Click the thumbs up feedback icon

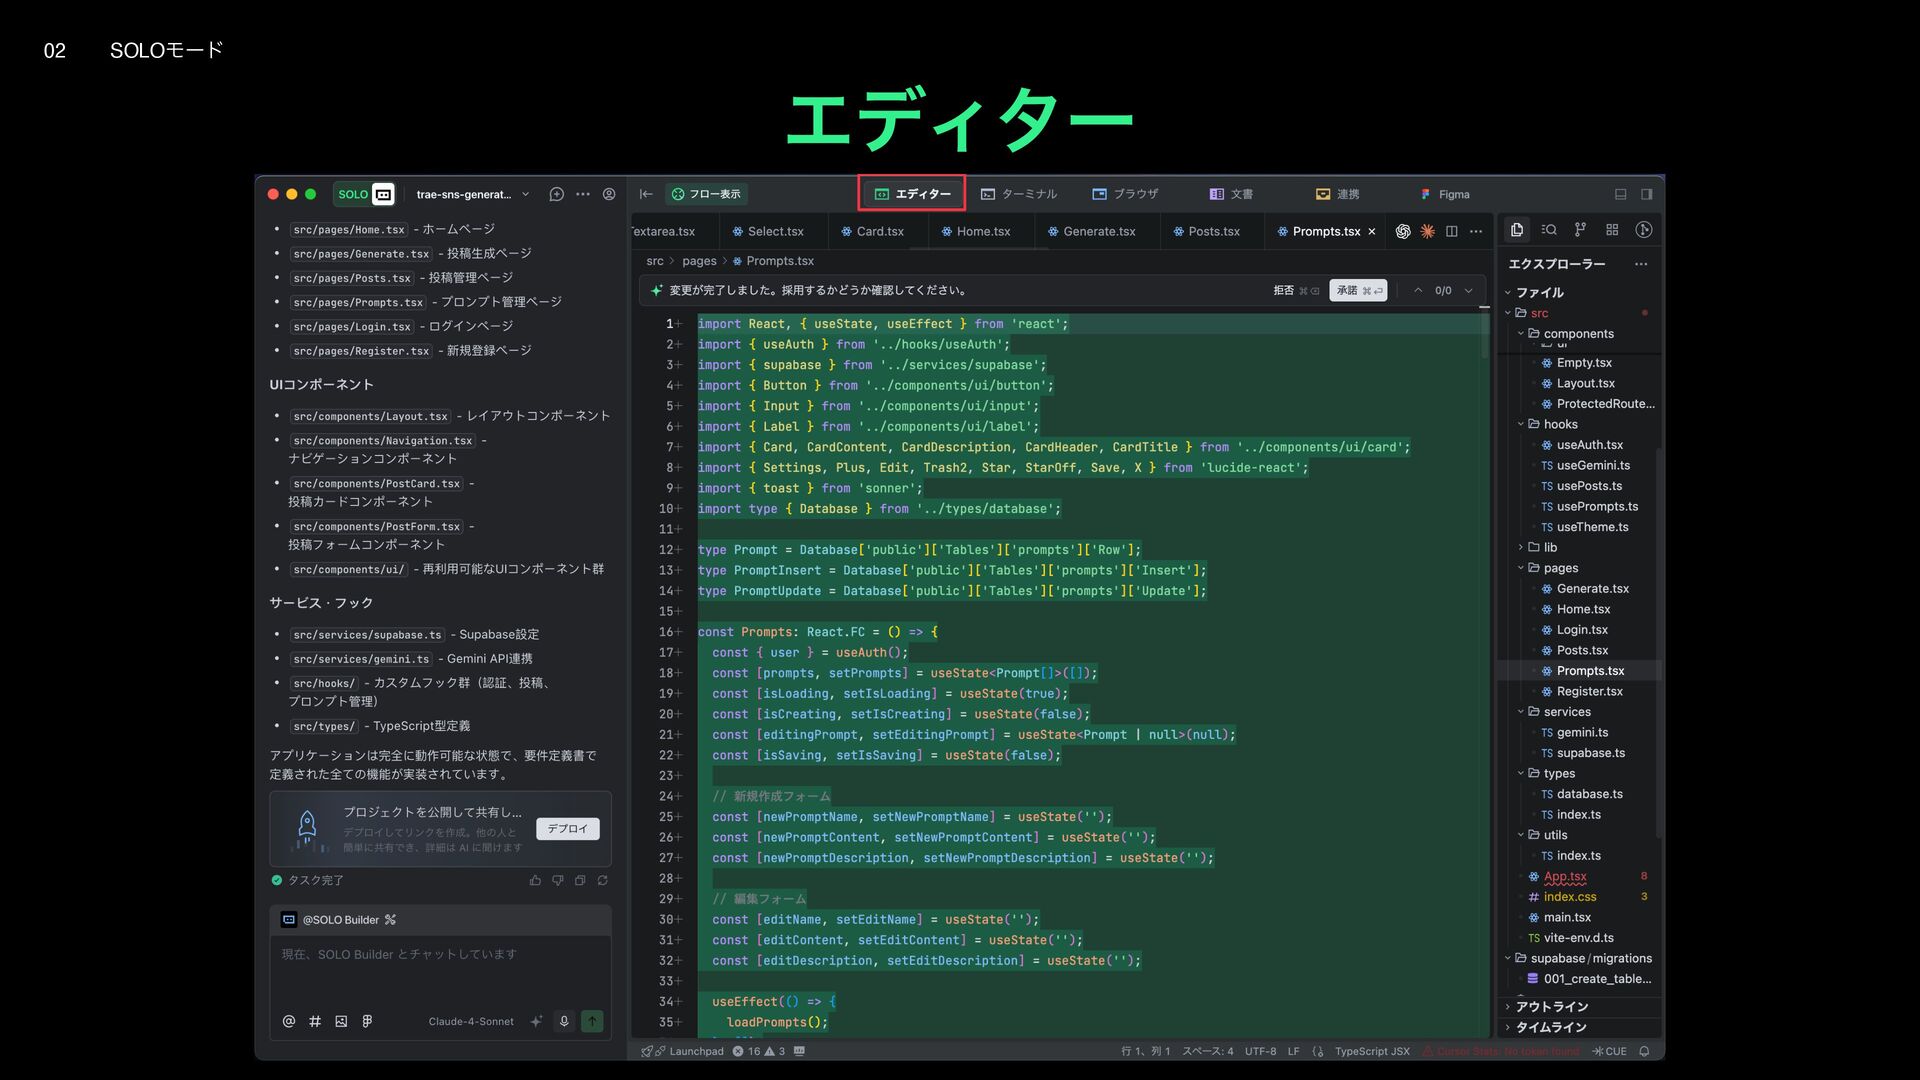535,880
